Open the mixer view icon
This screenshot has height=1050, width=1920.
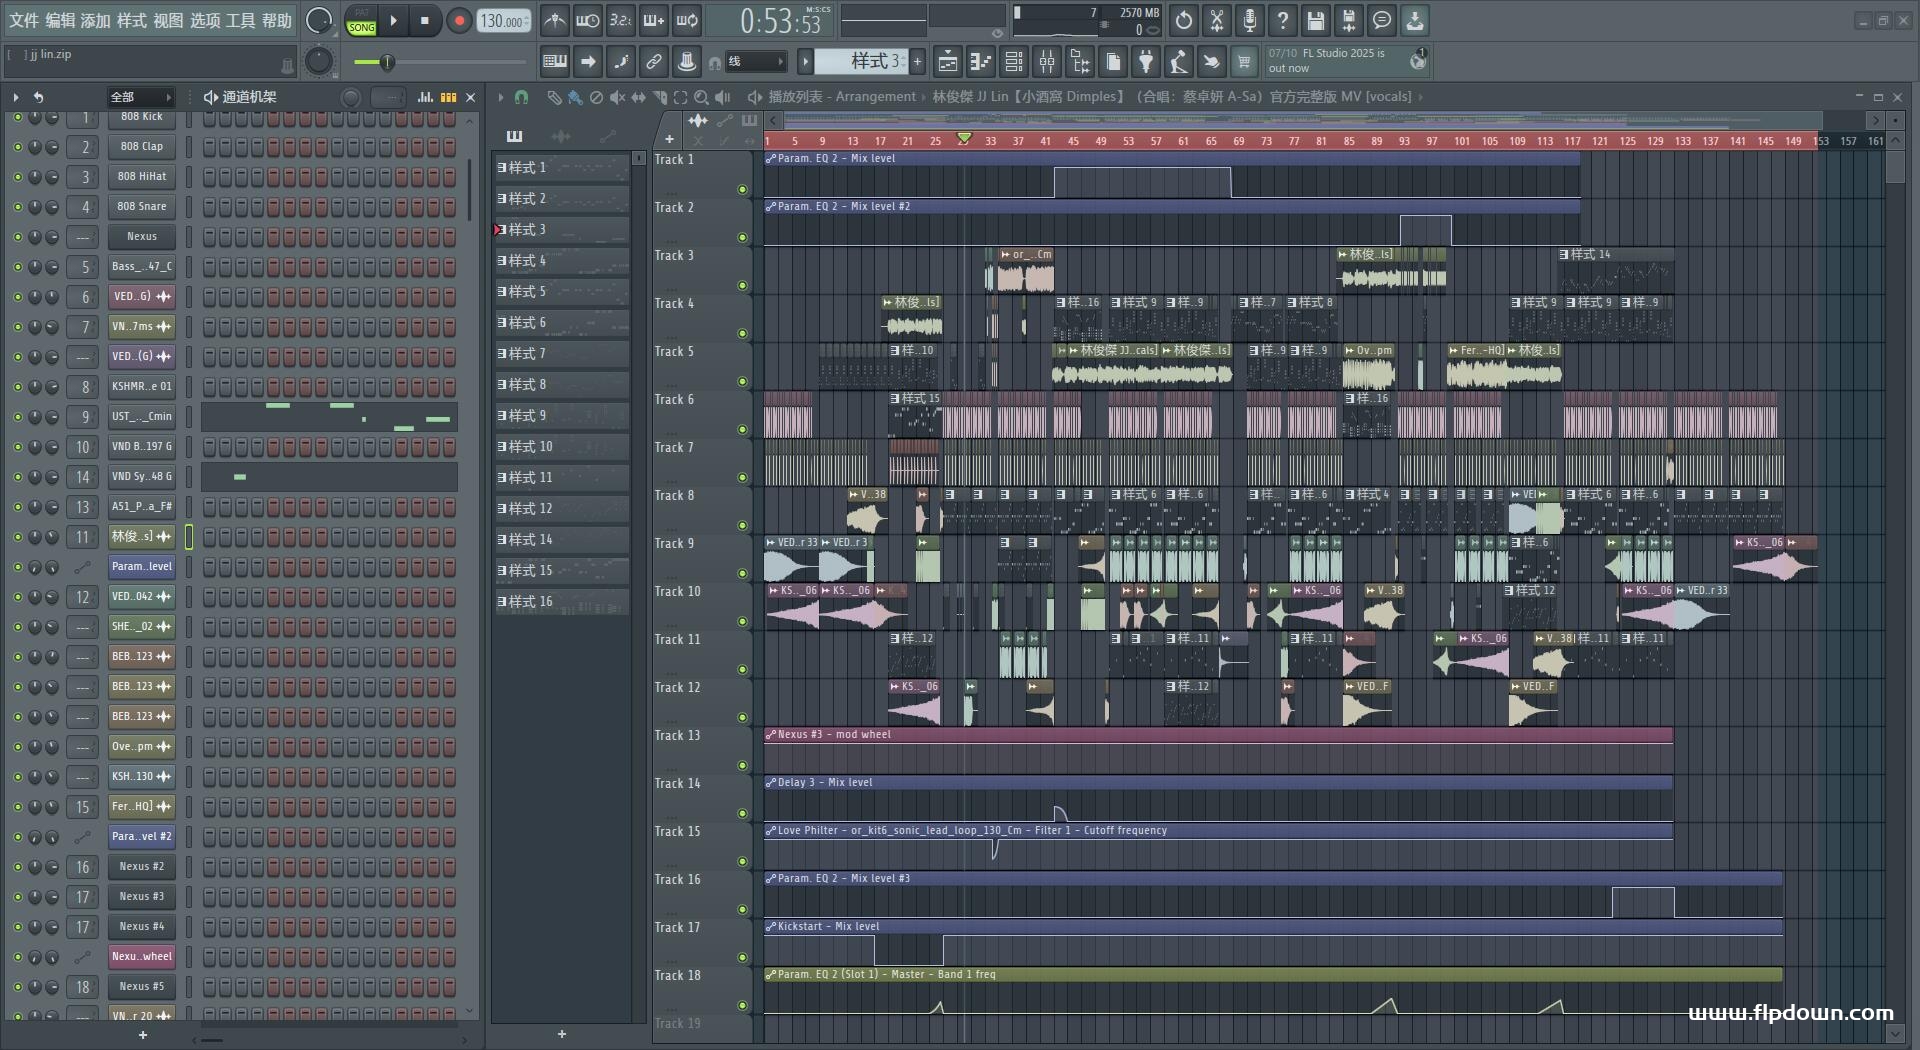point(1047,62)
